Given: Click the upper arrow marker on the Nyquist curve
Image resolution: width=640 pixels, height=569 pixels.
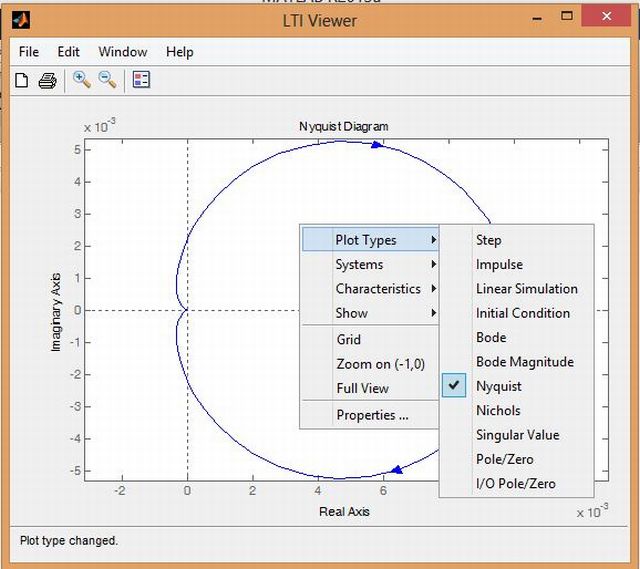Looking at the screenshot, I should tap(377, 144).
